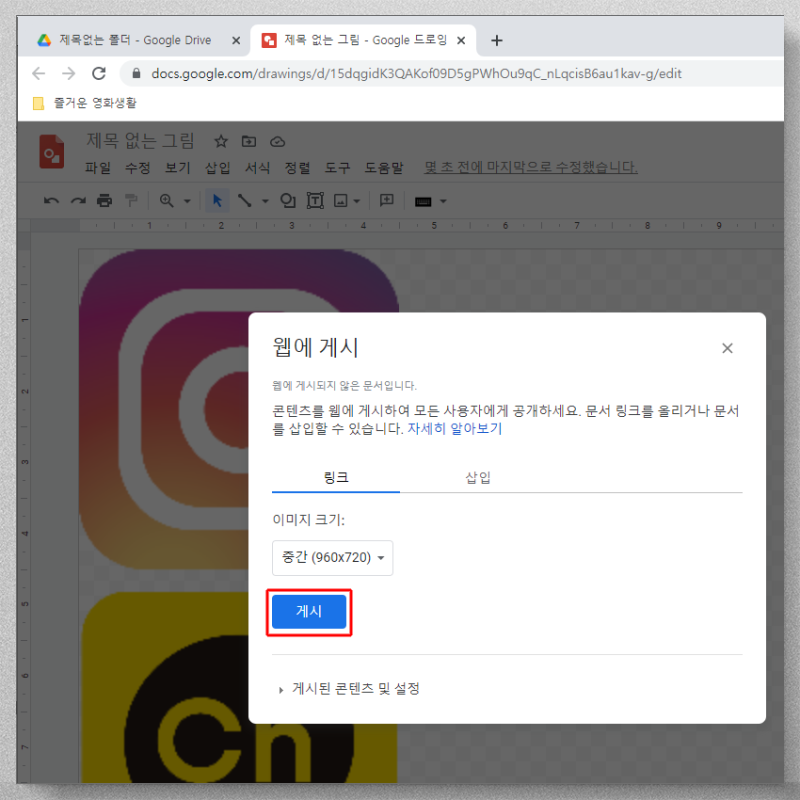Select the text box tool
The width and height of the screenshot is (800, 800).
coord(315,201)
